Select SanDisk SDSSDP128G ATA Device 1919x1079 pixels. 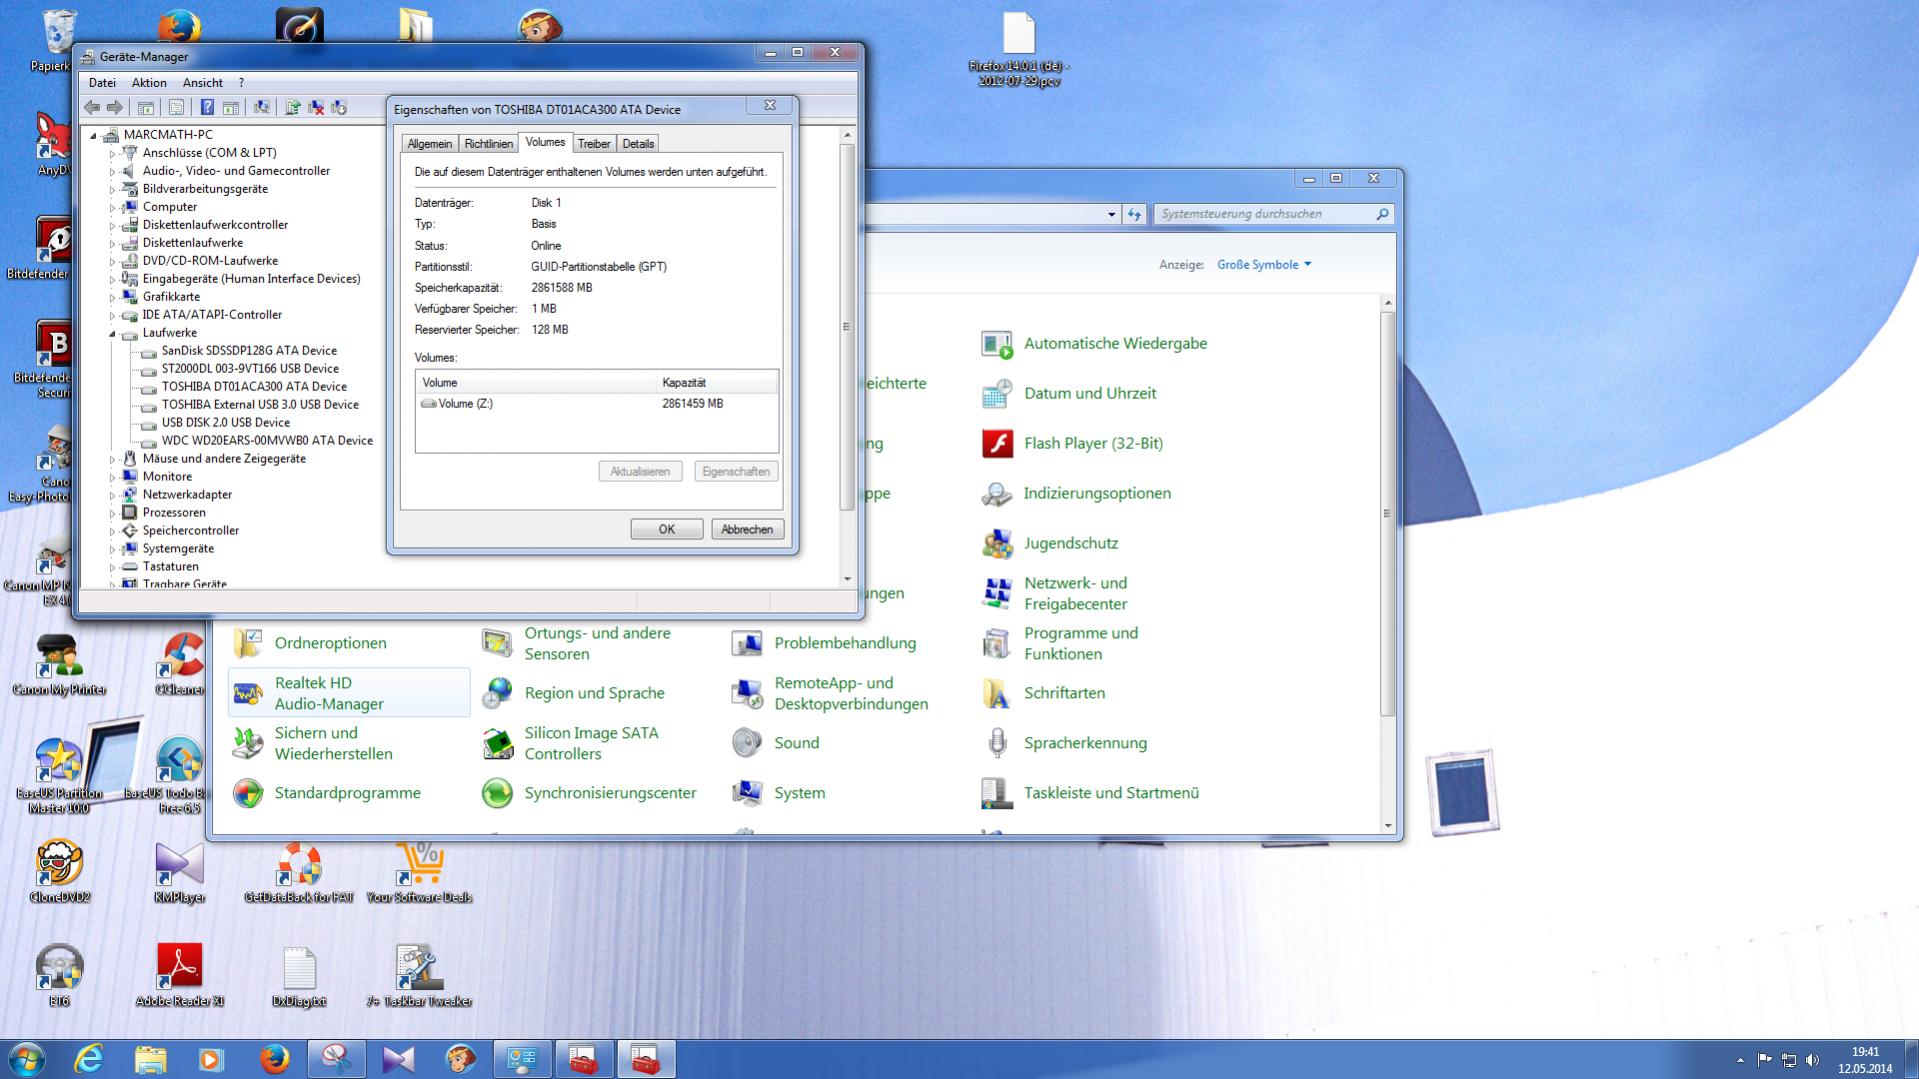(x=249, y=351)
